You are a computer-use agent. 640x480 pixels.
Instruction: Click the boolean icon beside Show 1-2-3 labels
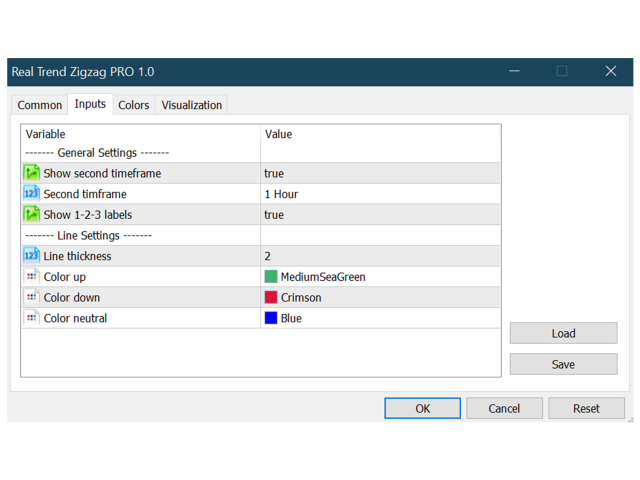[x=31, y=214]
